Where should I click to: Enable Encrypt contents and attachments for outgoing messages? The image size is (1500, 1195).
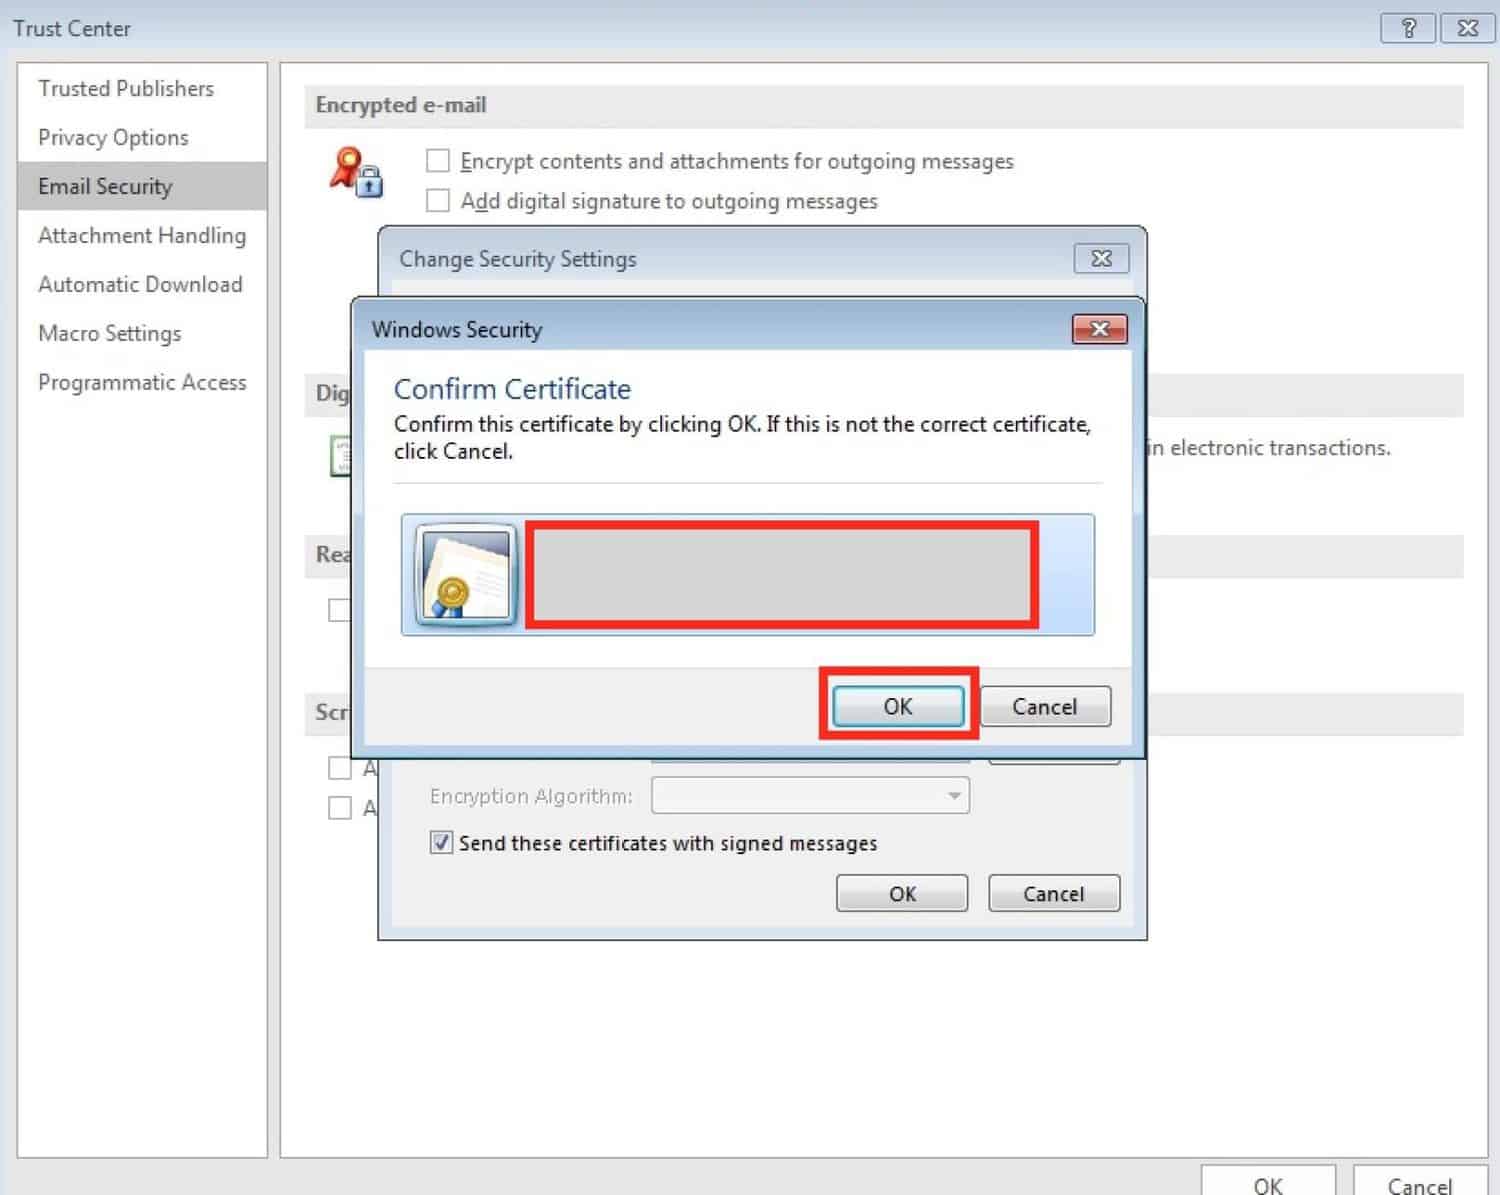coord(438,160)
